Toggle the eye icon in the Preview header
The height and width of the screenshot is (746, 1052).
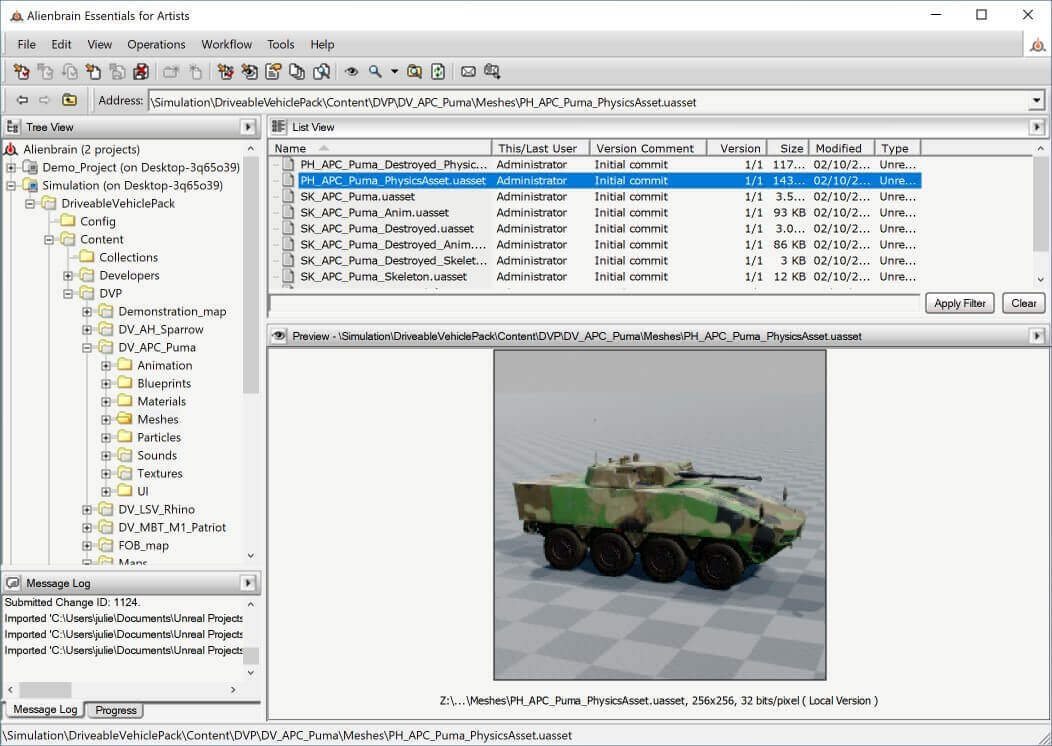point(277,336)
